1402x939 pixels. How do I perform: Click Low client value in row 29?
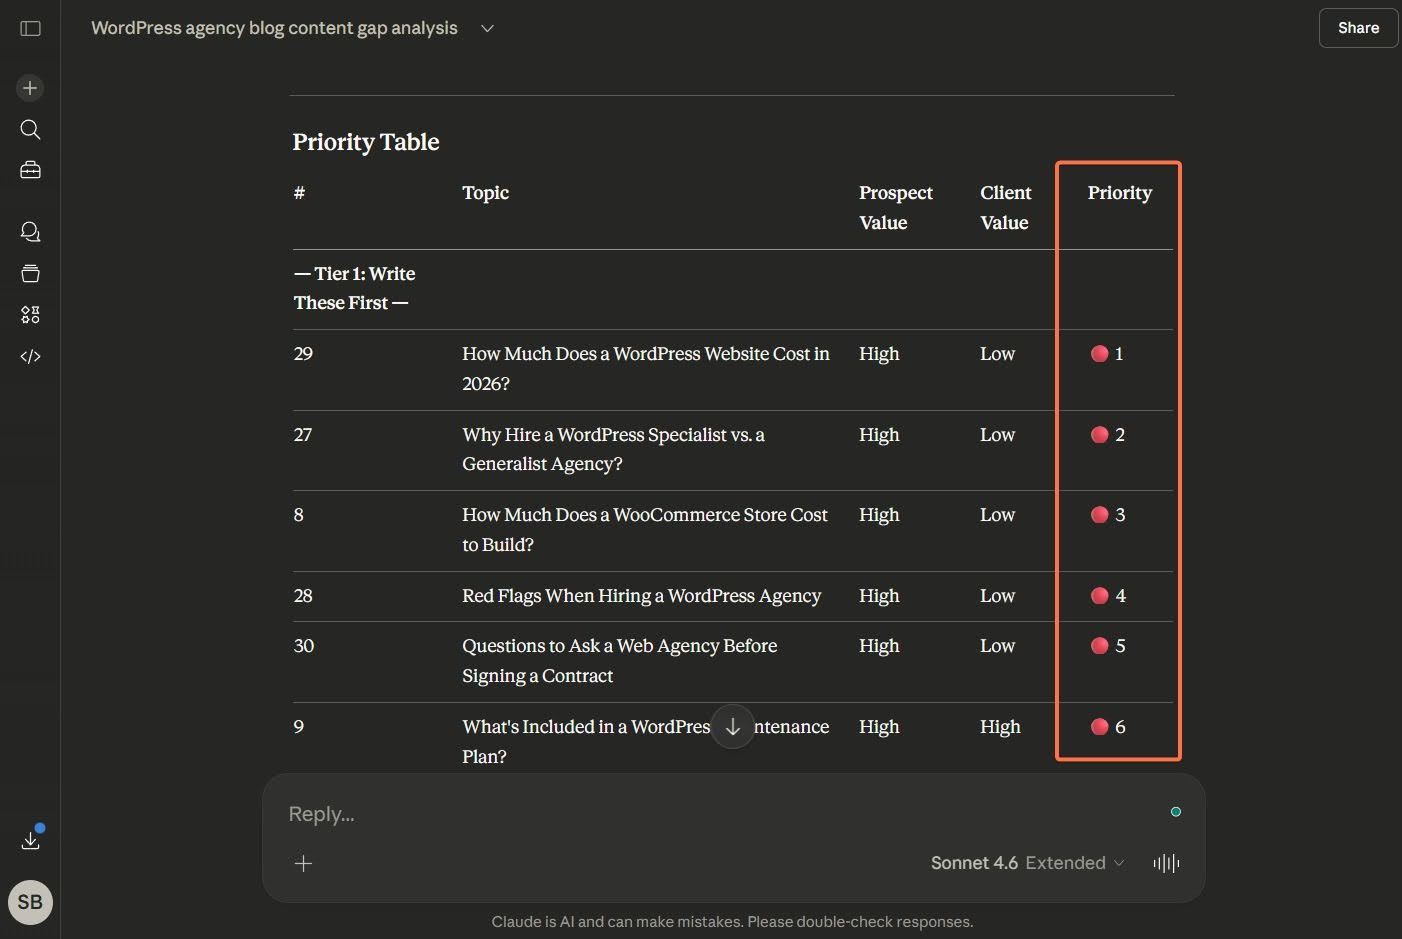point(997,354)
